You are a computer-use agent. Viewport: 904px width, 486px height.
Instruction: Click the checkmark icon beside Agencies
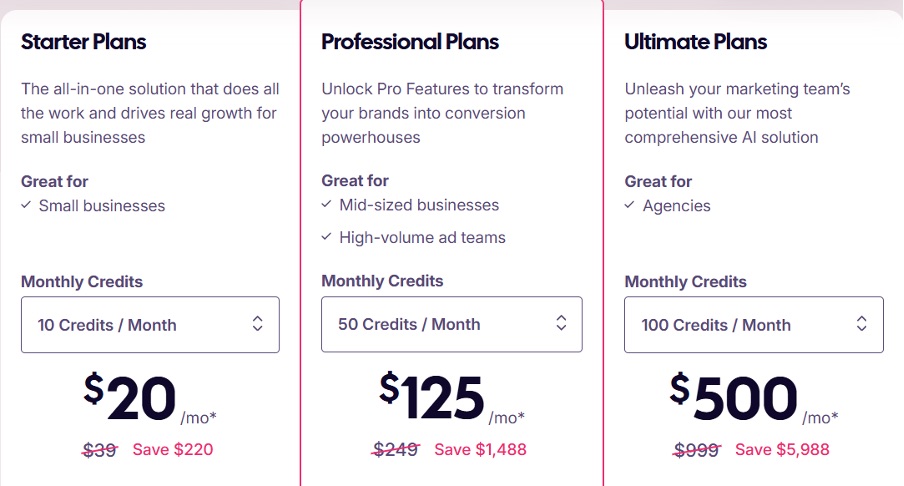coord(630,206)
